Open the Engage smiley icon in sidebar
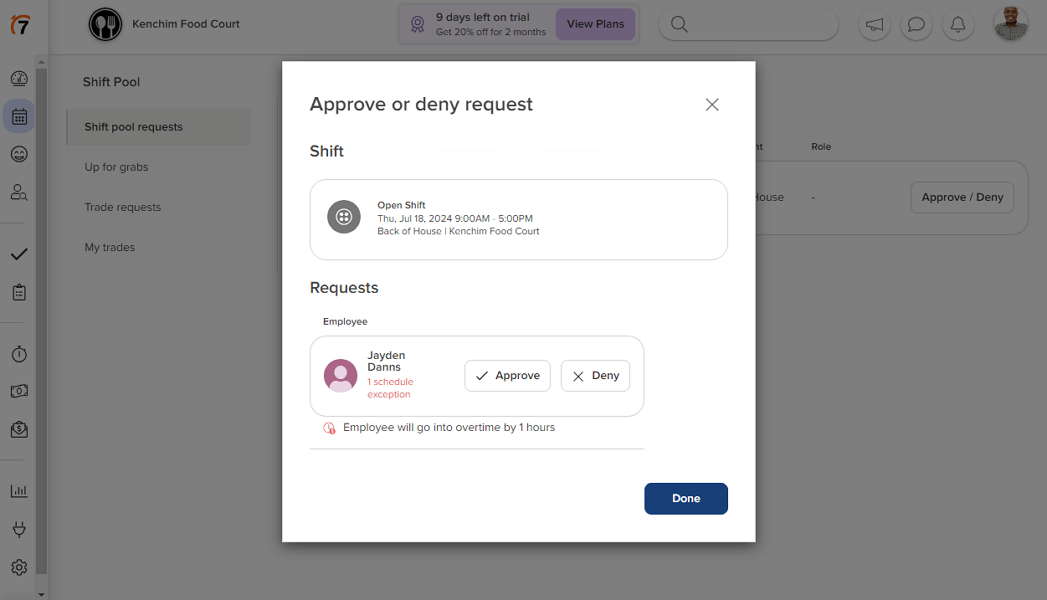 click(x=19, y=154)
